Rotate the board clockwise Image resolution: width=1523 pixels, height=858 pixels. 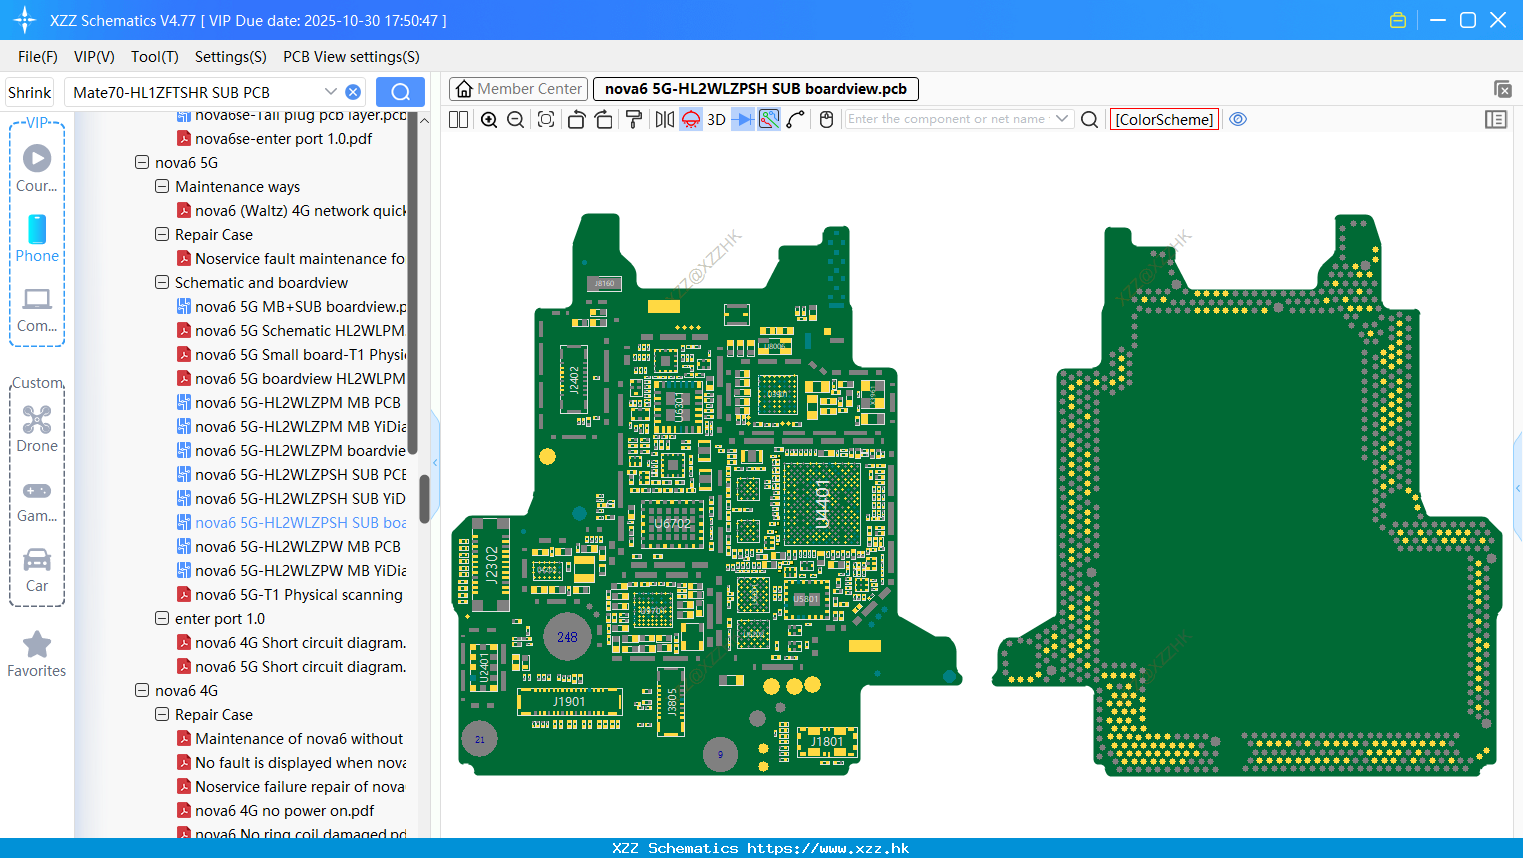coord(603,120)
